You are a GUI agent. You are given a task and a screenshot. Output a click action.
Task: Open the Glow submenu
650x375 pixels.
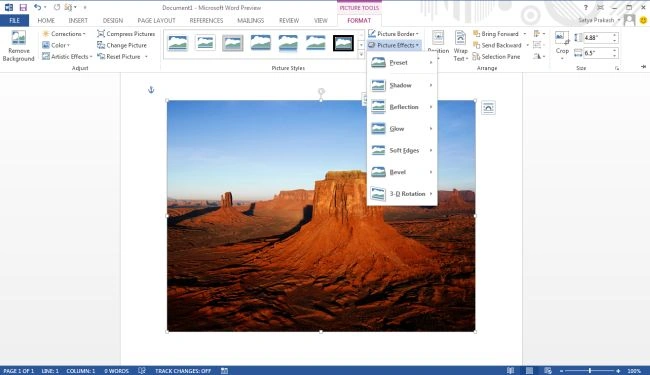coord(402,129)
